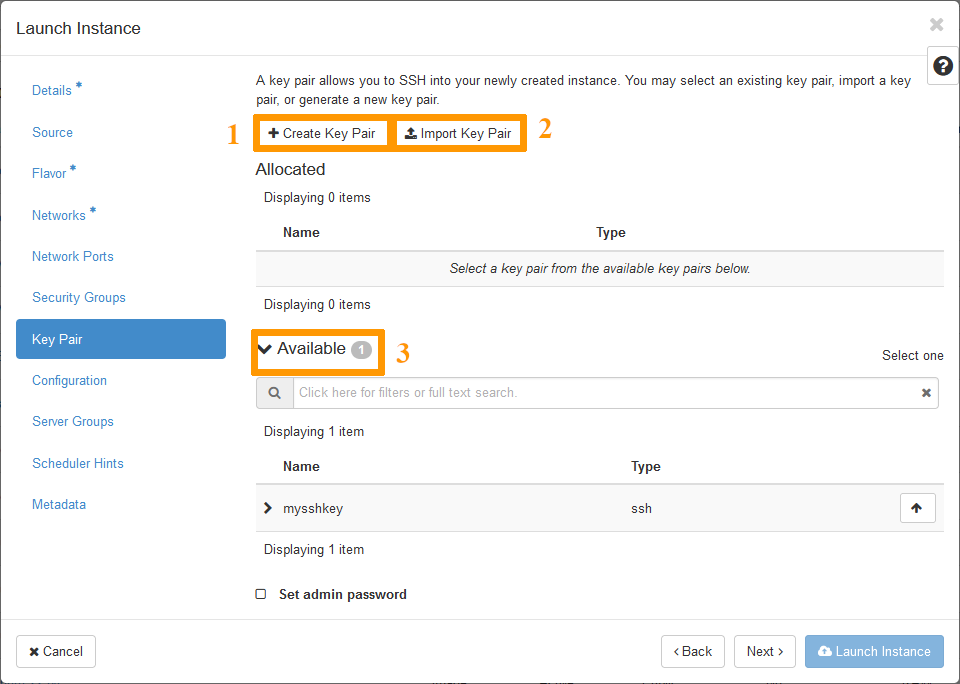960x684 pixels.
Task: Open the Networks tab
Action: click(x=59, y=215)
